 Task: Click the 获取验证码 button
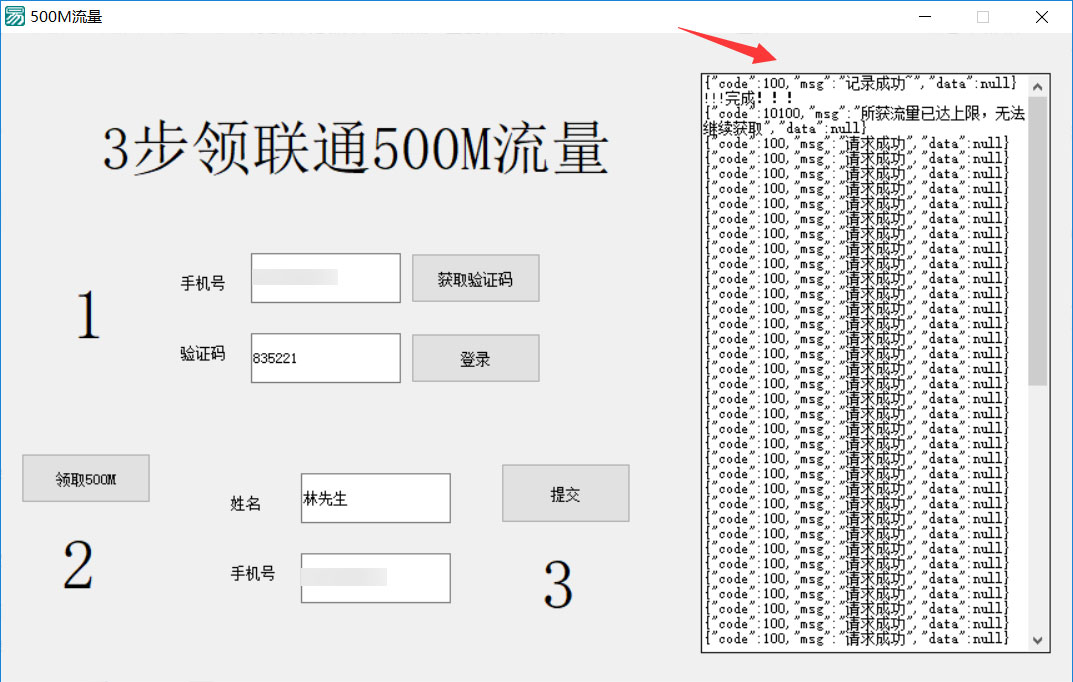tap(476, 278)
